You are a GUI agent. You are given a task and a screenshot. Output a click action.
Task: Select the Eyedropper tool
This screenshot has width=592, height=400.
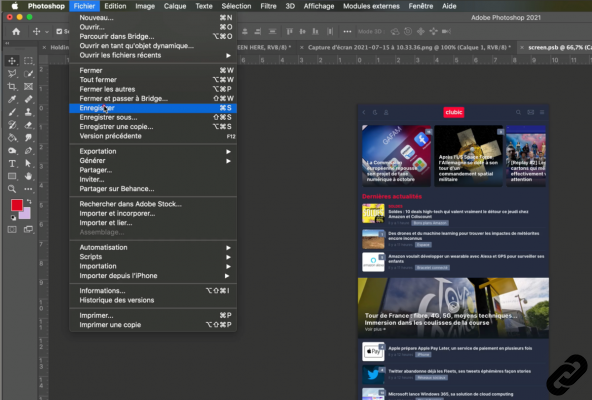(12, 99)
